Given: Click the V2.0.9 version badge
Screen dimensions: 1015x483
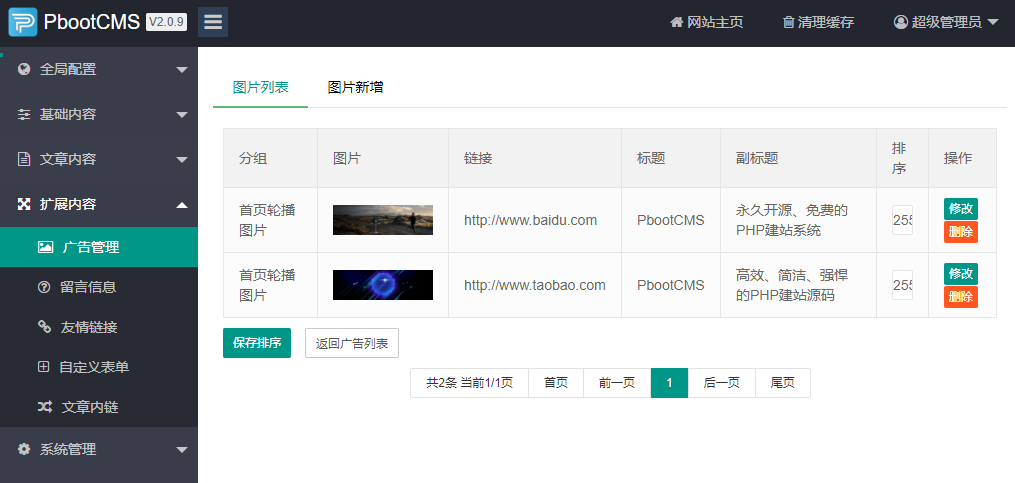Looking at the screenshot, I should tap(166, 22).
